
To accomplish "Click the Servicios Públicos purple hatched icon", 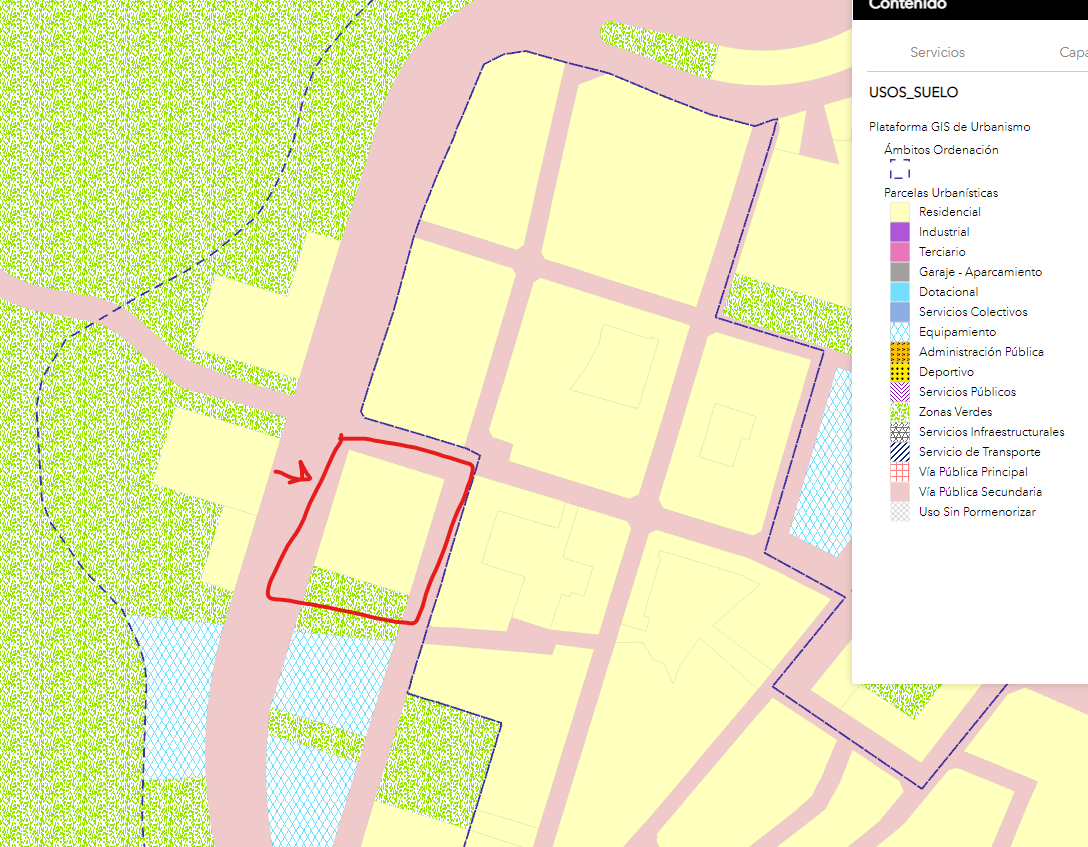I will click(900, 392).
